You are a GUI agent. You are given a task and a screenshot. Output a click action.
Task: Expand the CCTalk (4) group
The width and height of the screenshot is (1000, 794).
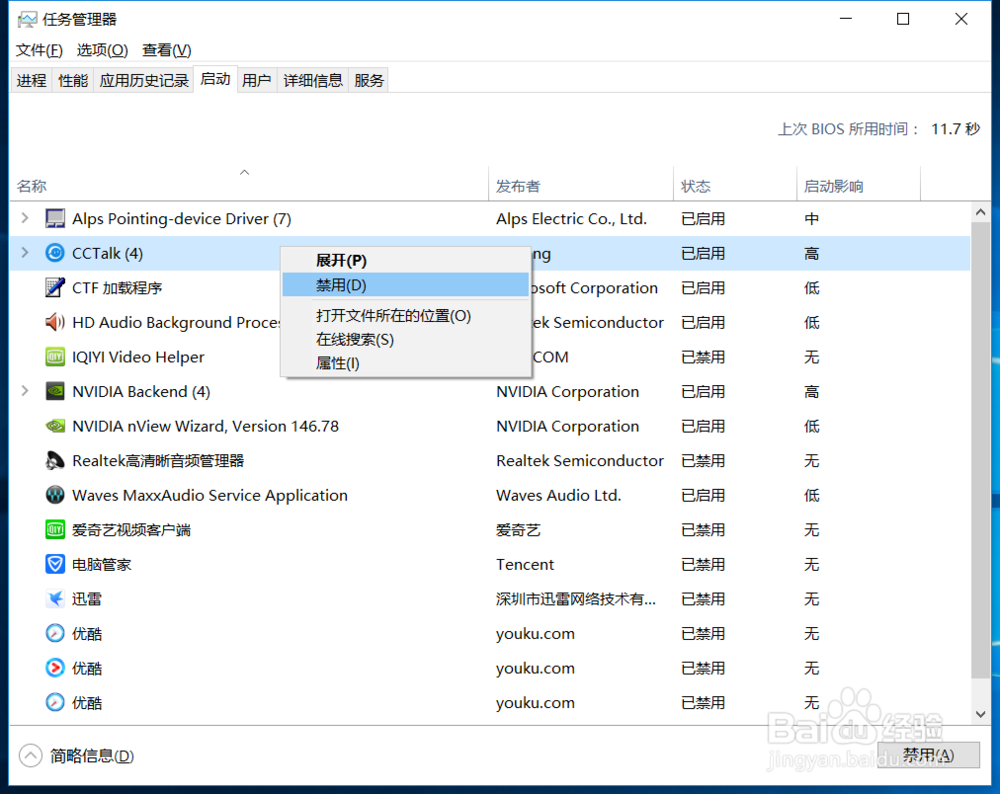pos(25,253)
